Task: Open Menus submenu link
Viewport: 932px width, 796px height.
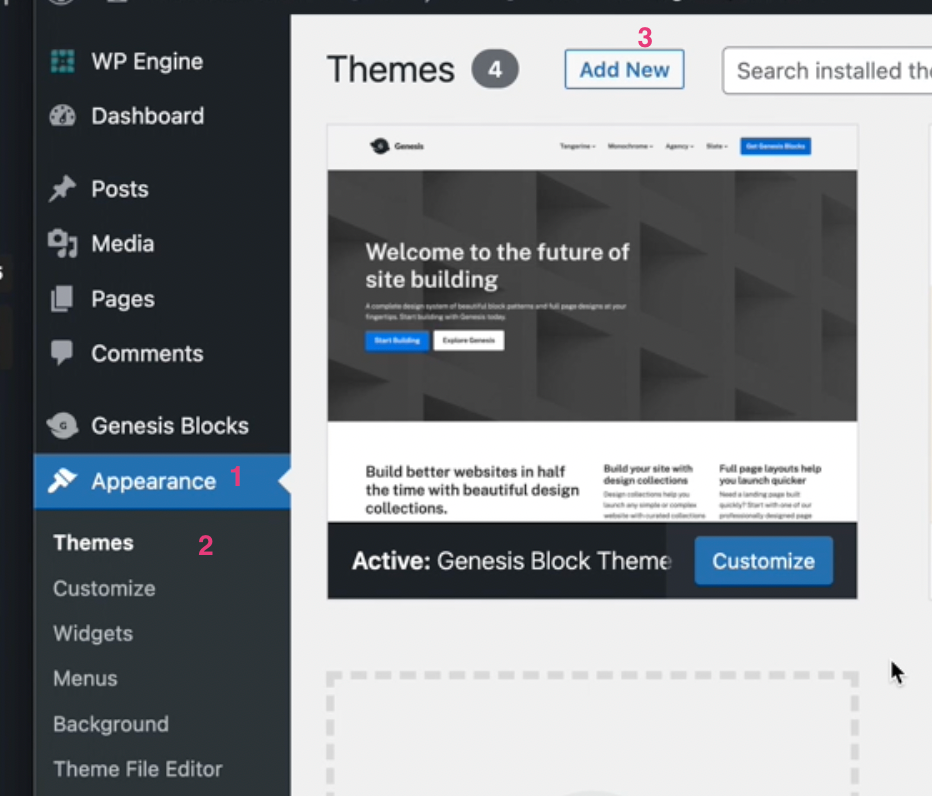Action: pos(85,678)
